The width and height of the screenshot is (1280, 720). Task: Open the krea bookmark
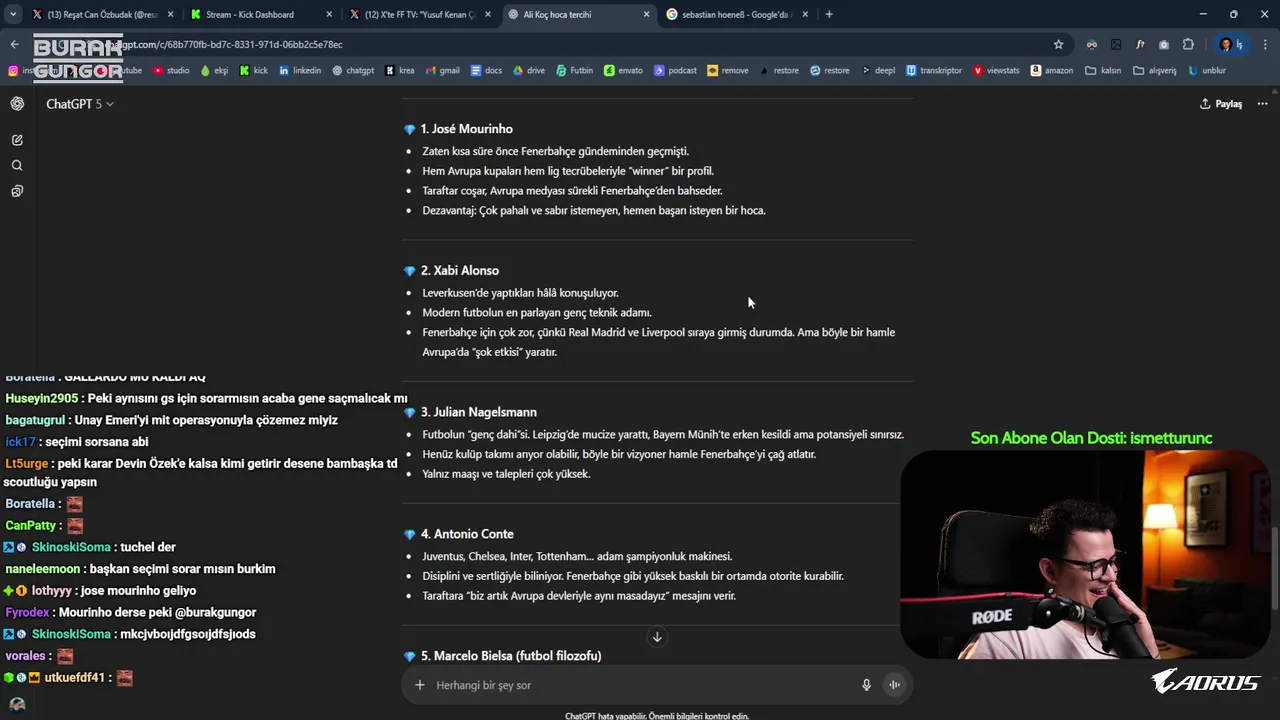coord(400,71)
